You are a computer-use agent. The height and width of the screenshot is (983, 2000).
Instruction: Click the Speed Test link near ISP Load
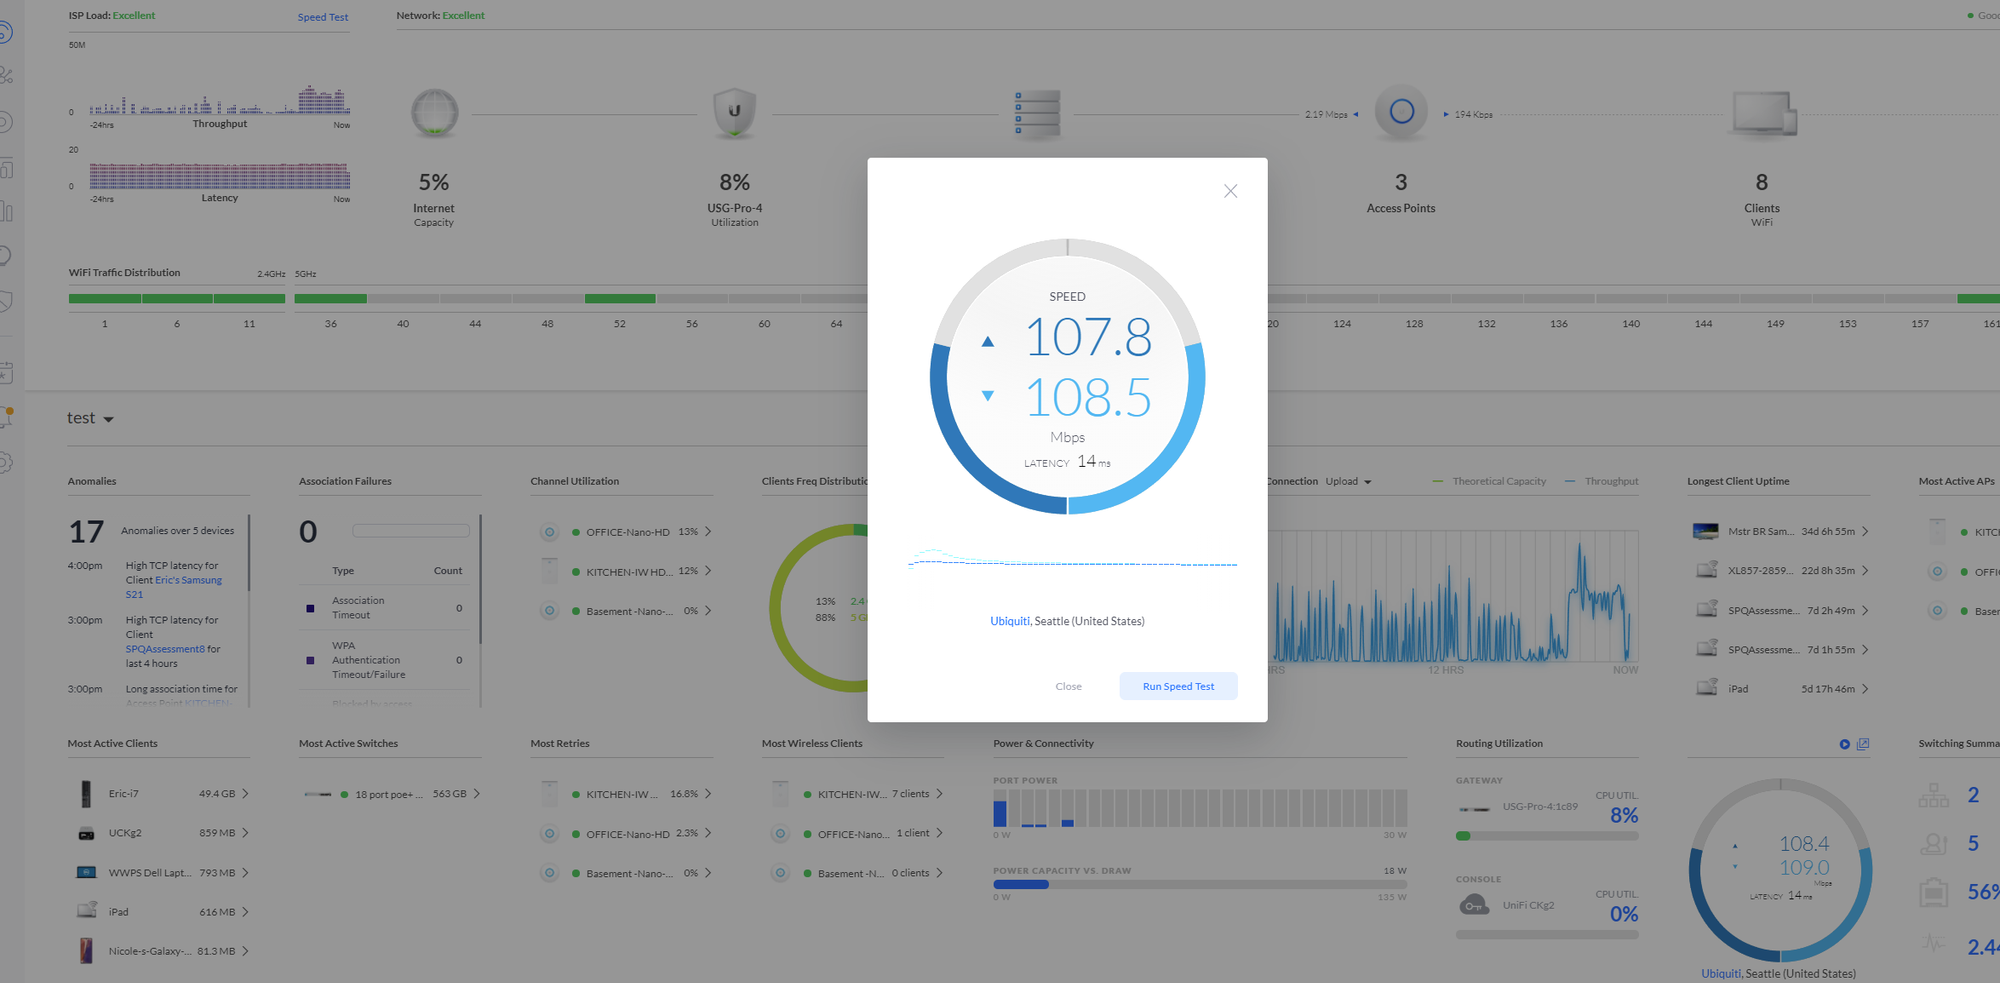click(323, 17)
